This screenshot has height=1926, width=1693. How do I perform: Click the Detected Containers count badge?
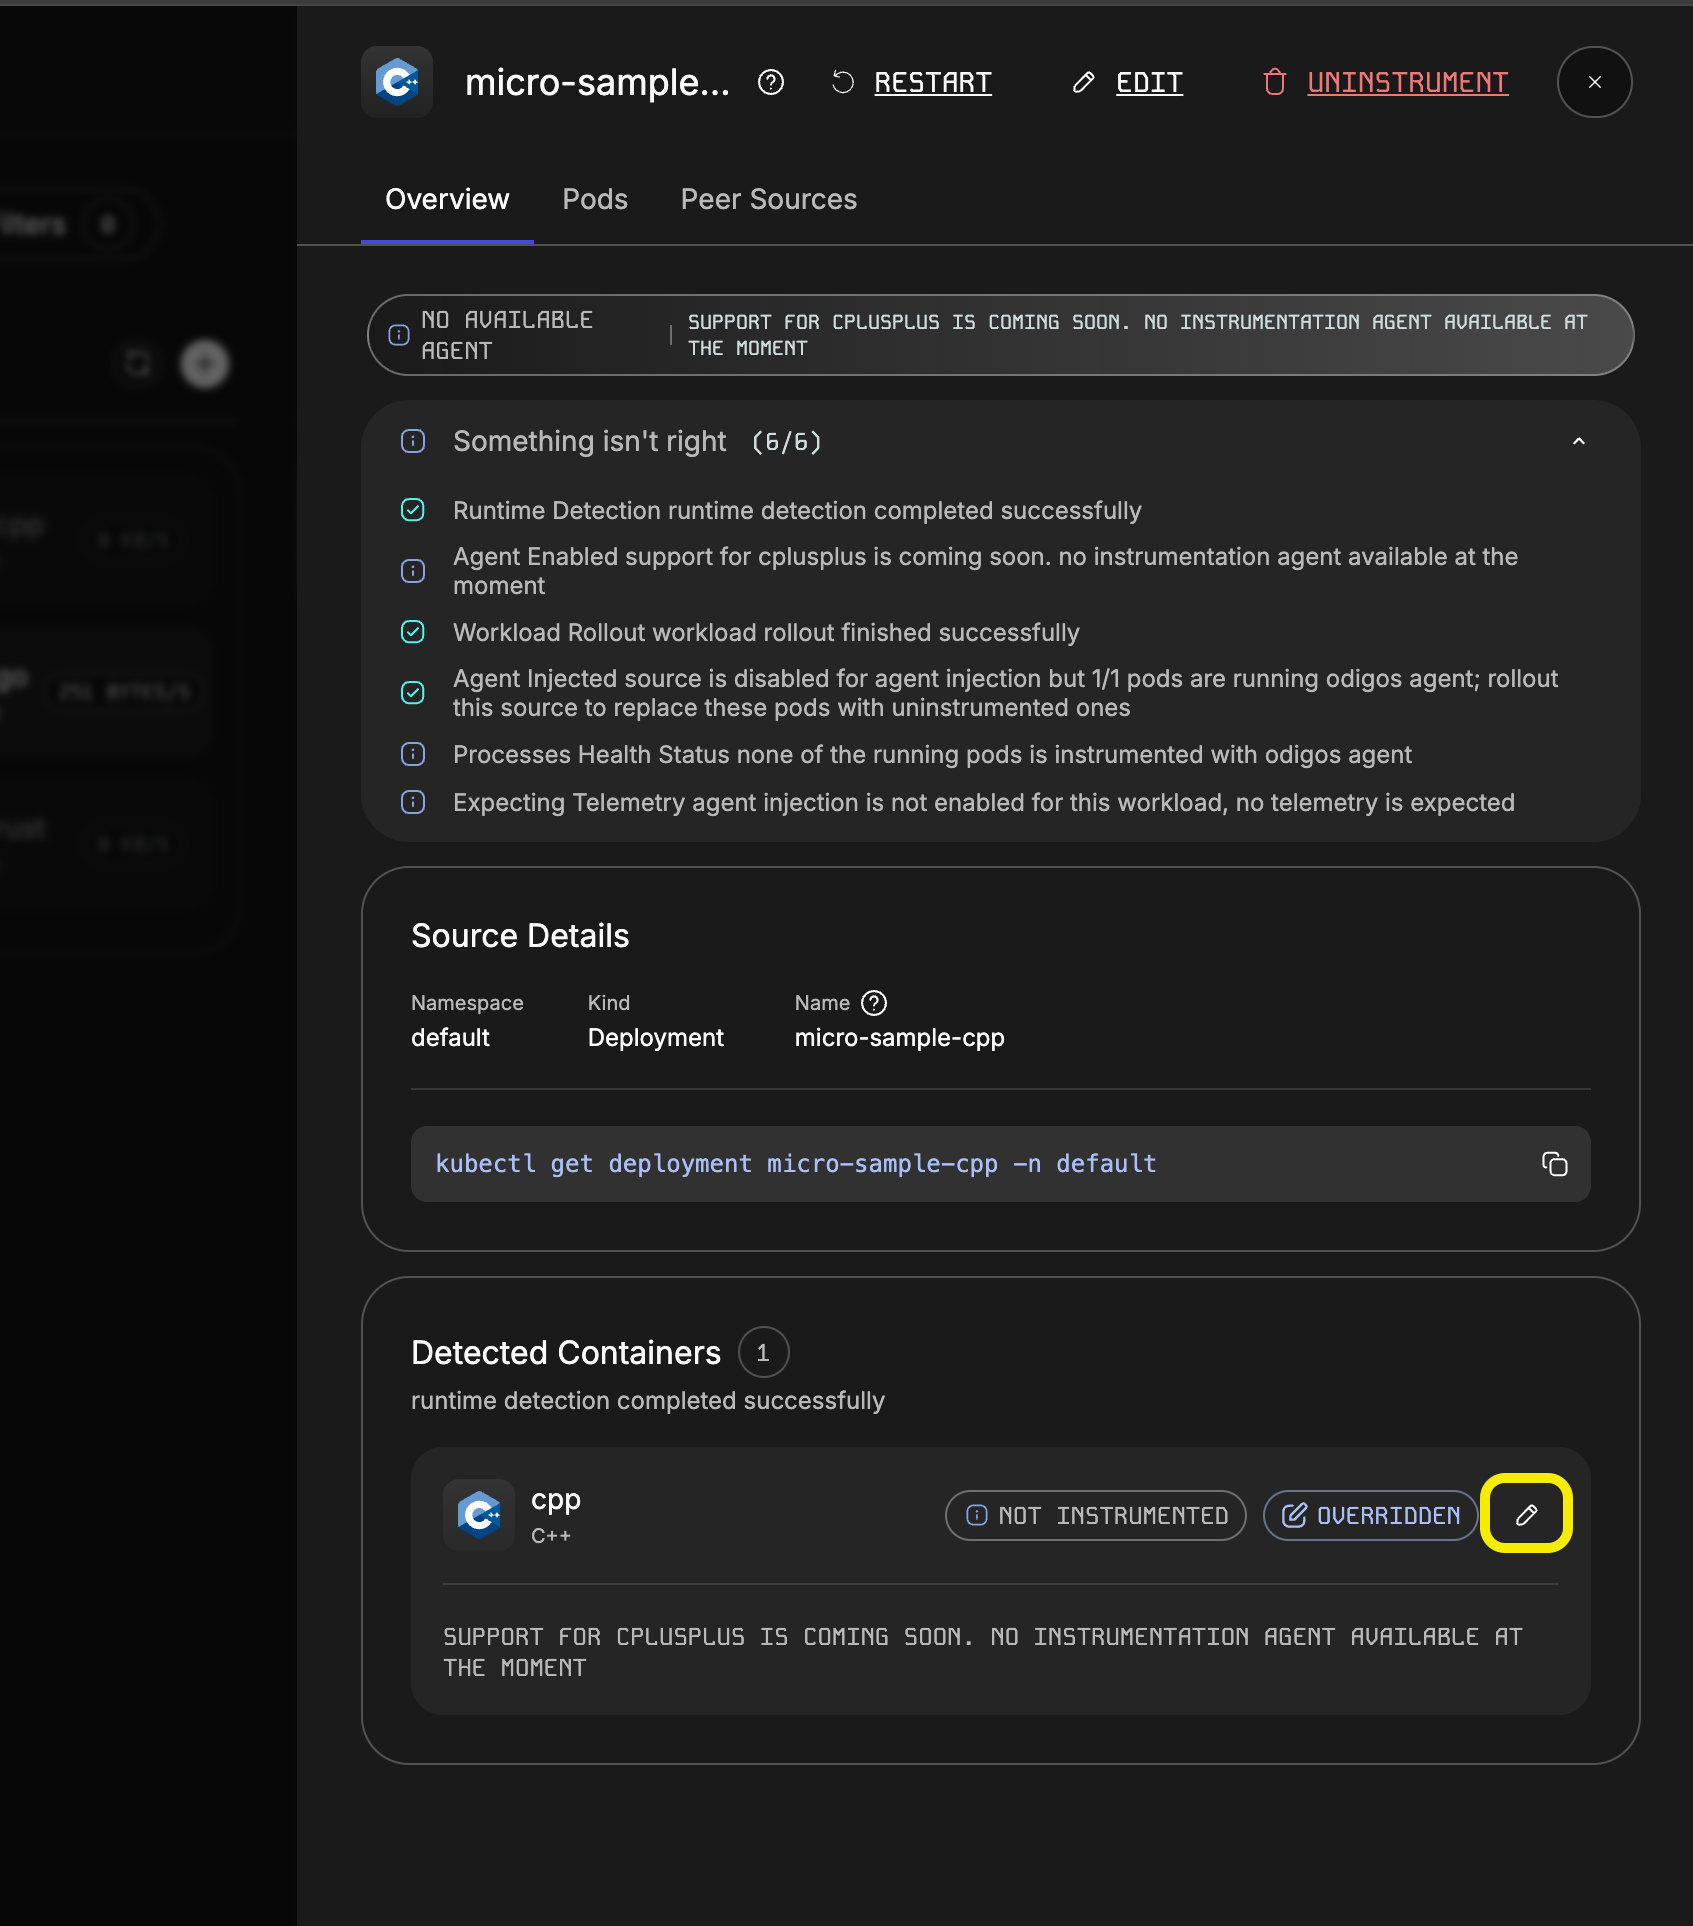[x=763, y=1353]
